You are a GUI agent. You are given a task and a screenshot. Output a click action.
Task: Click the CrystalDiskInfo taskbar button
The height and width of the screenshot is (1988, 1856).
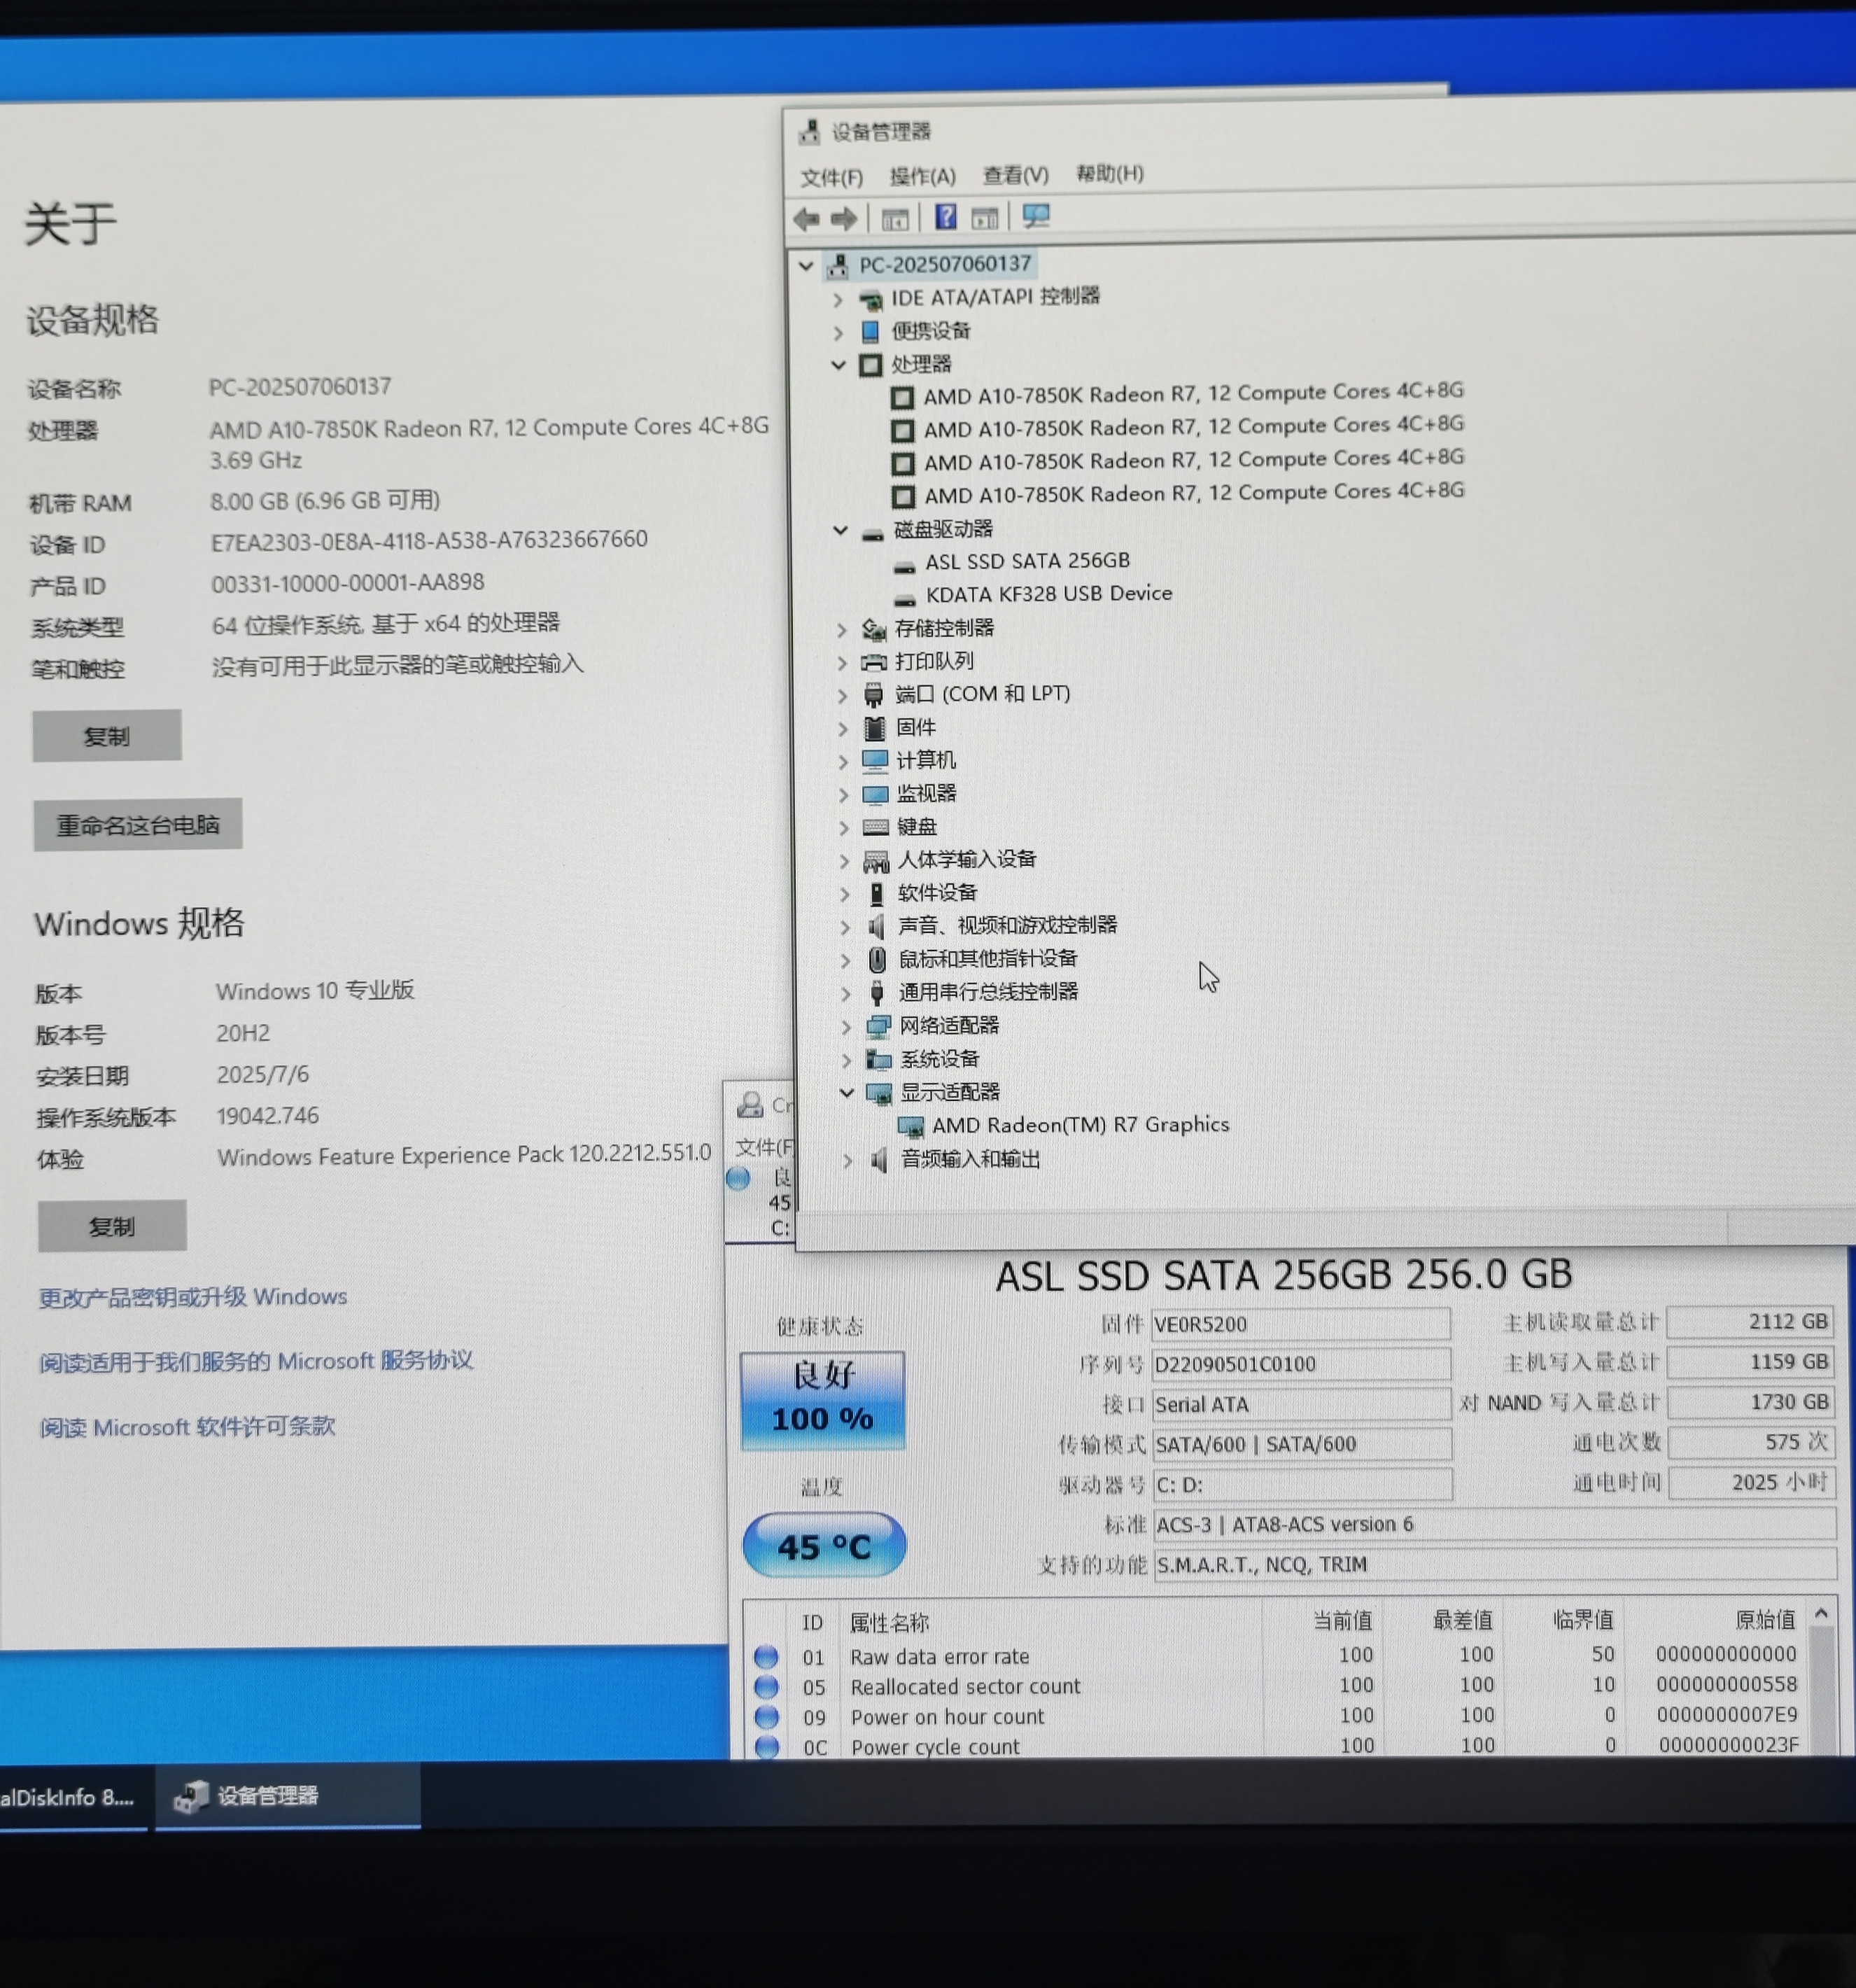point(74,1797)
